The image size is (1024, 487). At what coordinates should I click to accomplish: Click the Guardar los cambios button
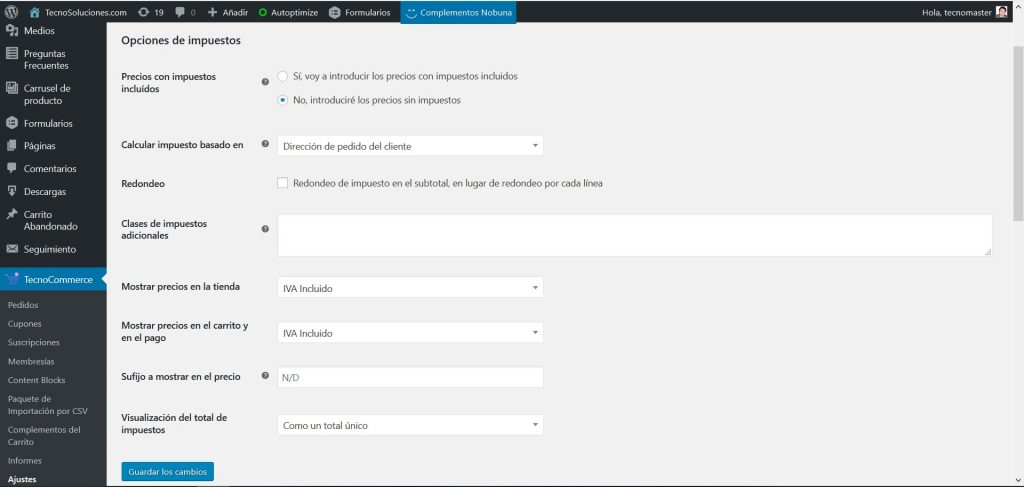(167, 471)
